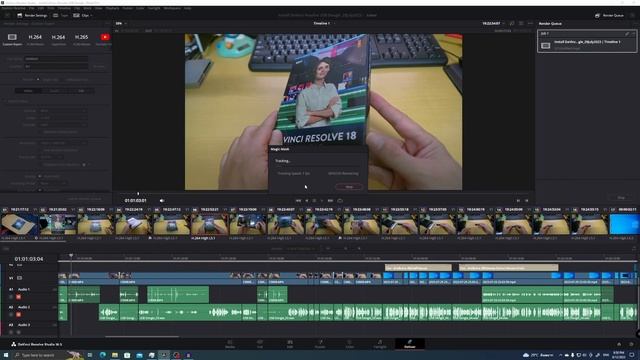
Task: Open viewer options three-dot menu
Action: 530,24
